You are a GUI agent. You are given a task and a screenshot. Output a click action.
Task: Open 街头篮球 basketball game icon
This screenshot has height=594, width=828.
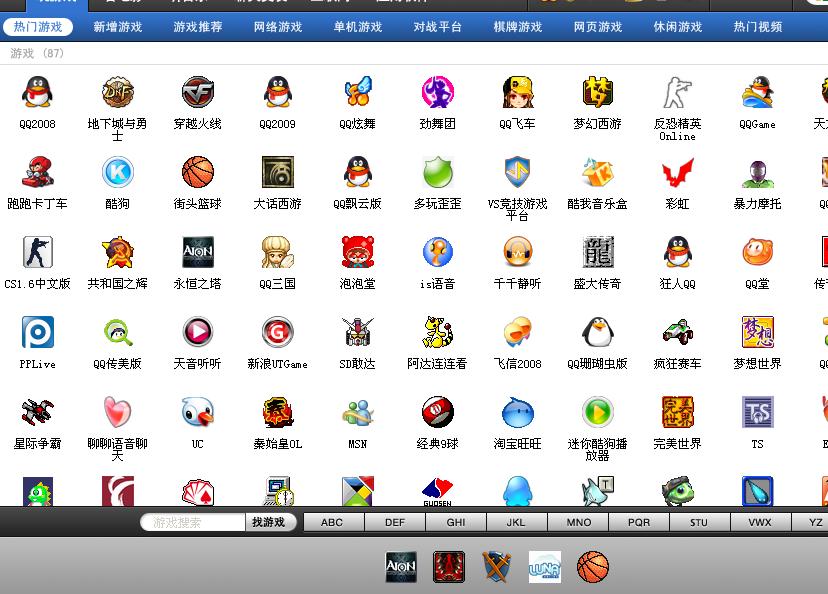(x=197, y=173)
